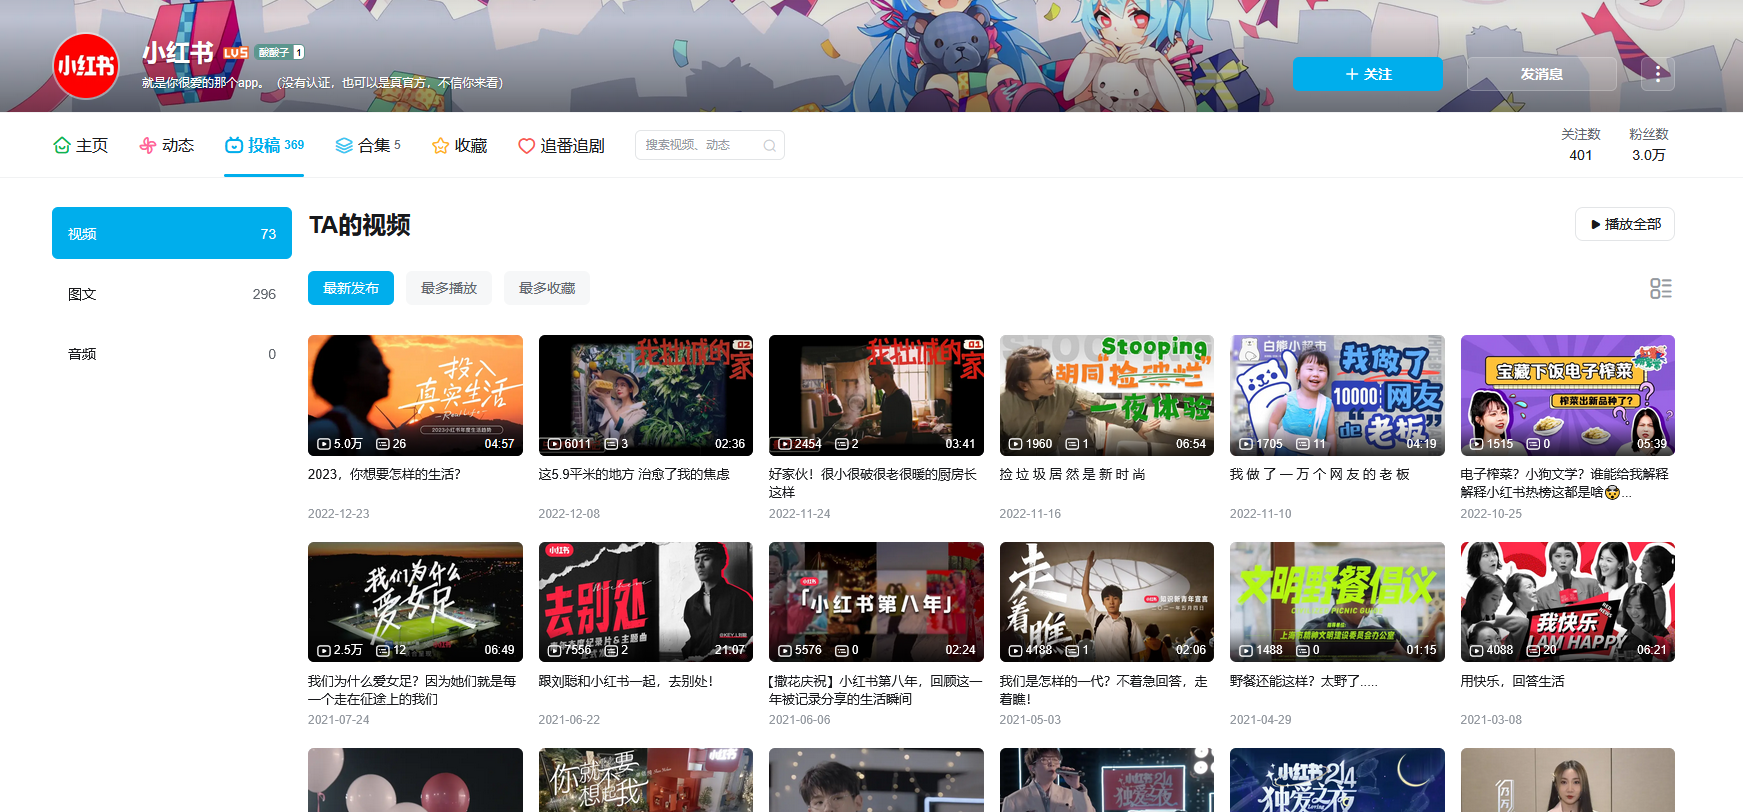
Task: Open the 我快乐 I AM HAPPY thumbnail
Action: pyautogui.click(x=1568, y=602)
